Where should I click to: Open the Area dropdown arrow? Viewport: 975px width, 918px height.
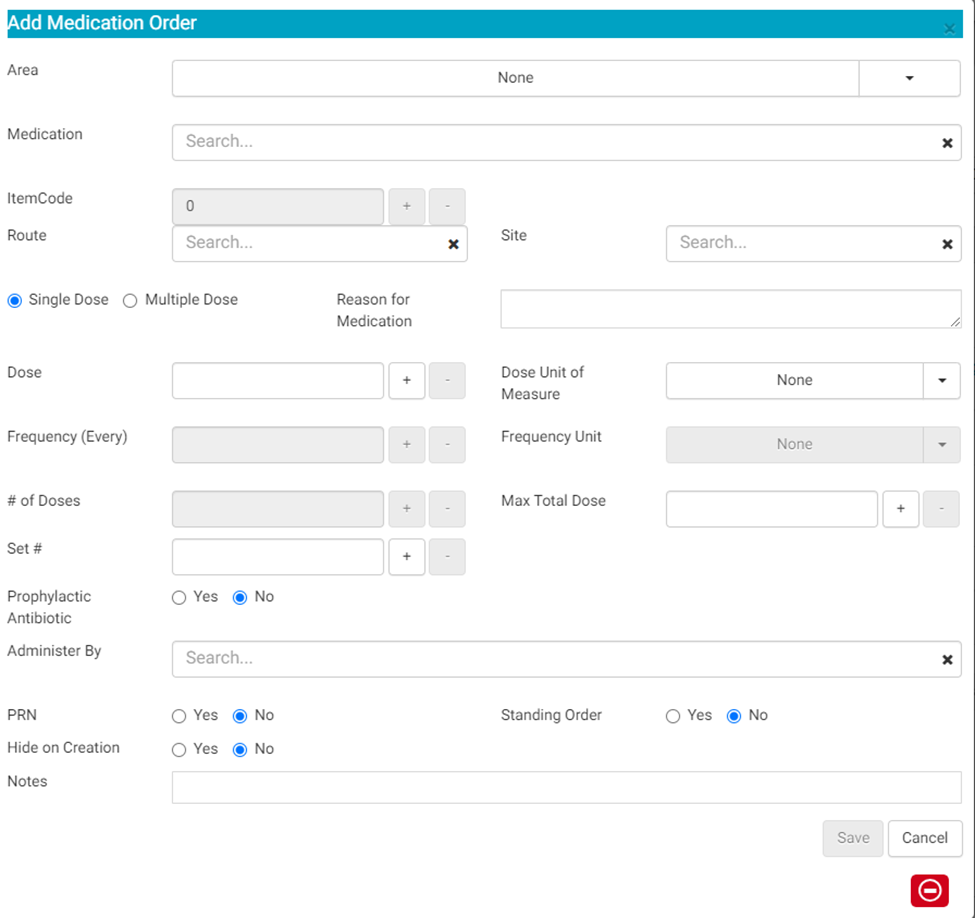[909, 78]
